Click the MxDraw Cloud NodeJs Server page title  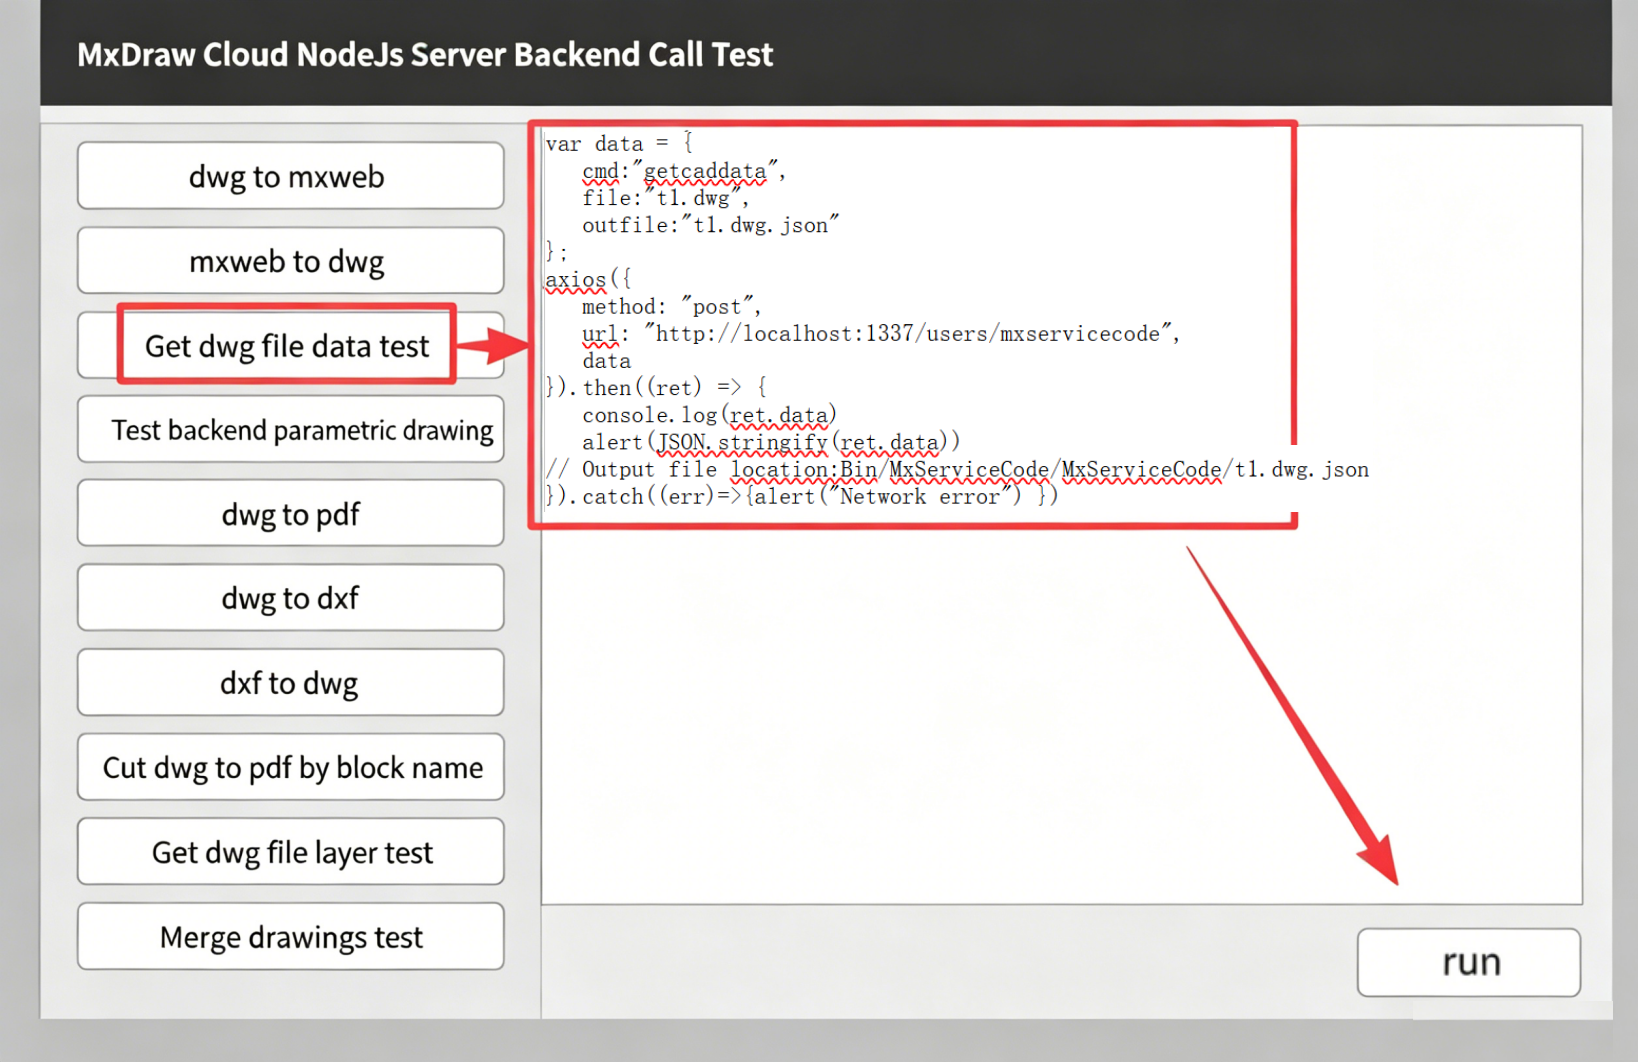tap(425, 54)
